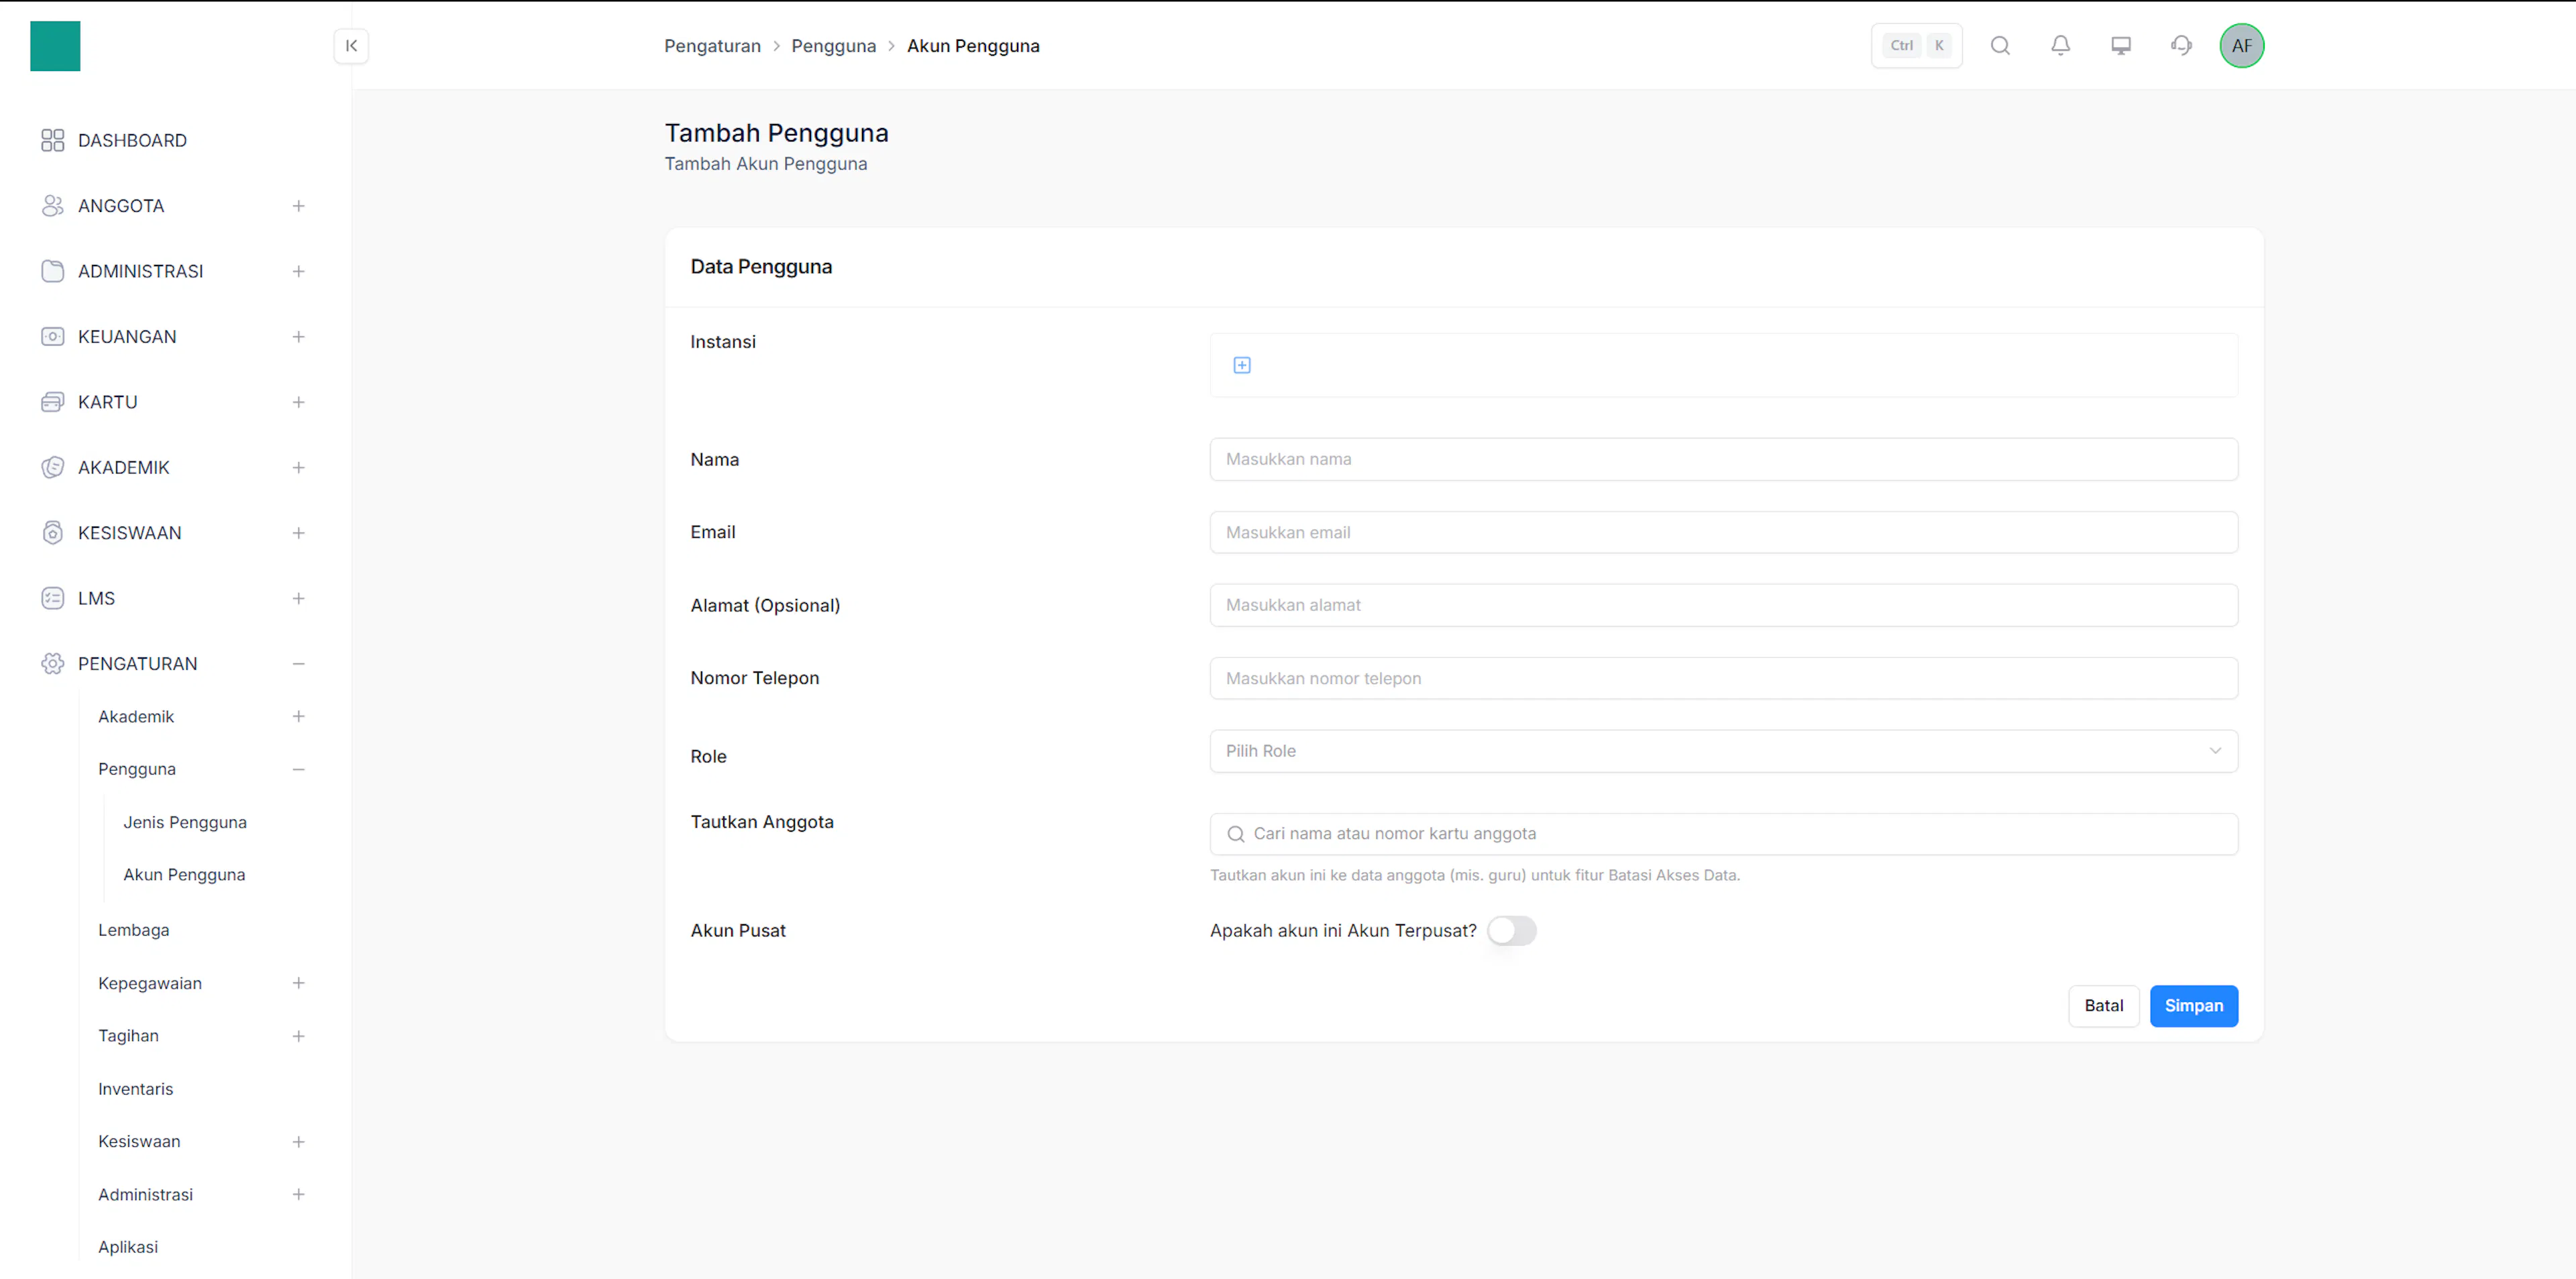Focus the Email input field
The image size is (2576, 1279).
tap(1723, 533)
